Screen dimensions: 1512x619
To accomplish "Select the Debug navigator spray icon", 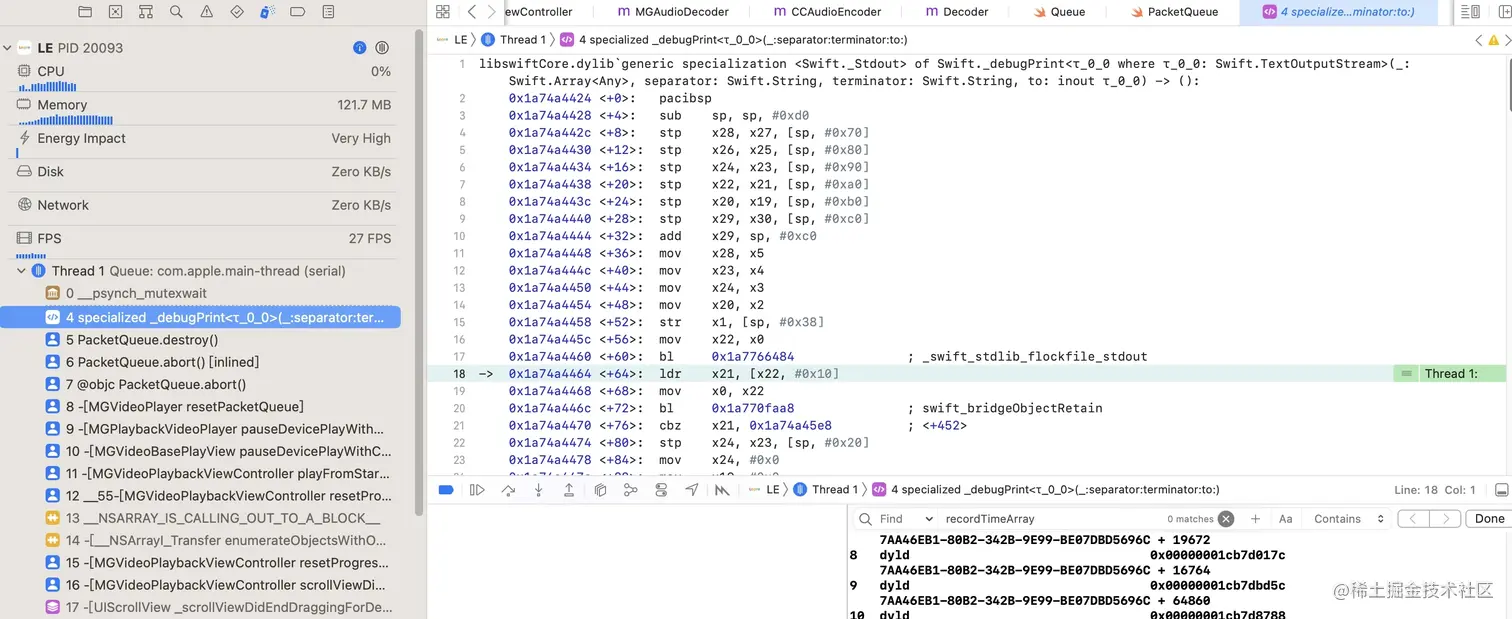I will pyautogui.click(x=267, y=12).
